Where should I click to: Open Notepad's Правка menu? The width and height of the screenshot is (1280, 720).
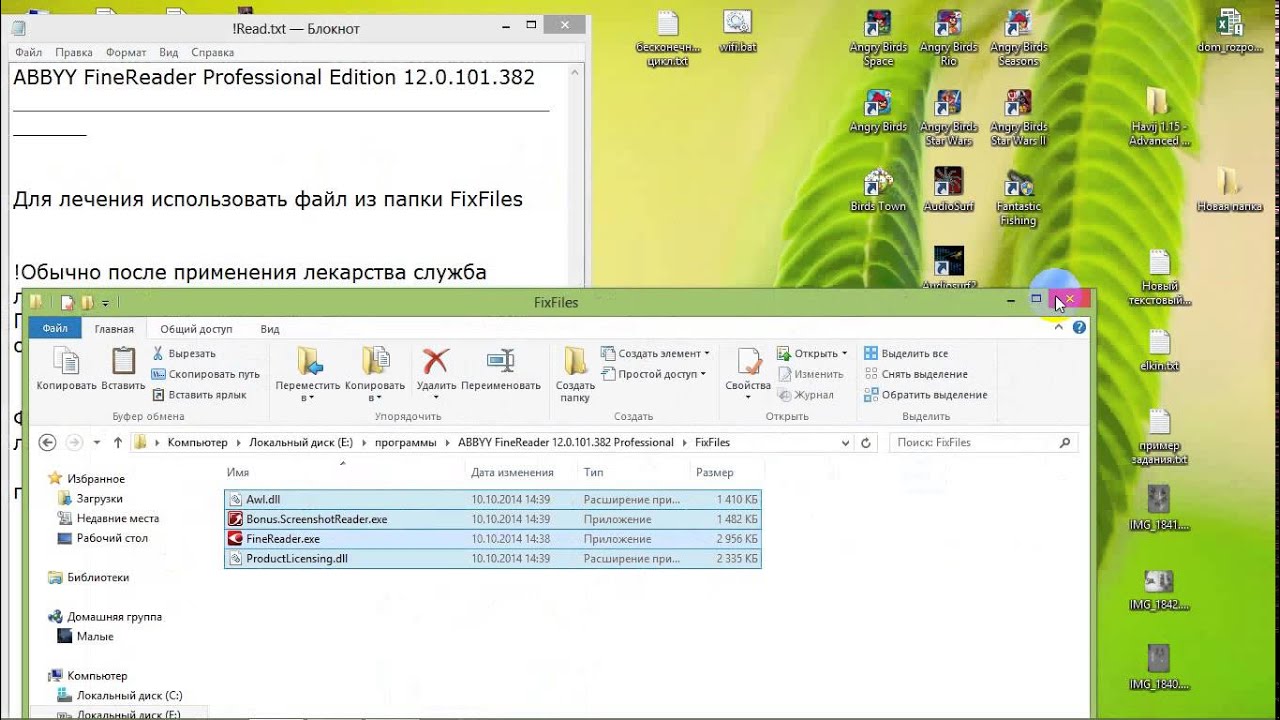tap(74, 52)
